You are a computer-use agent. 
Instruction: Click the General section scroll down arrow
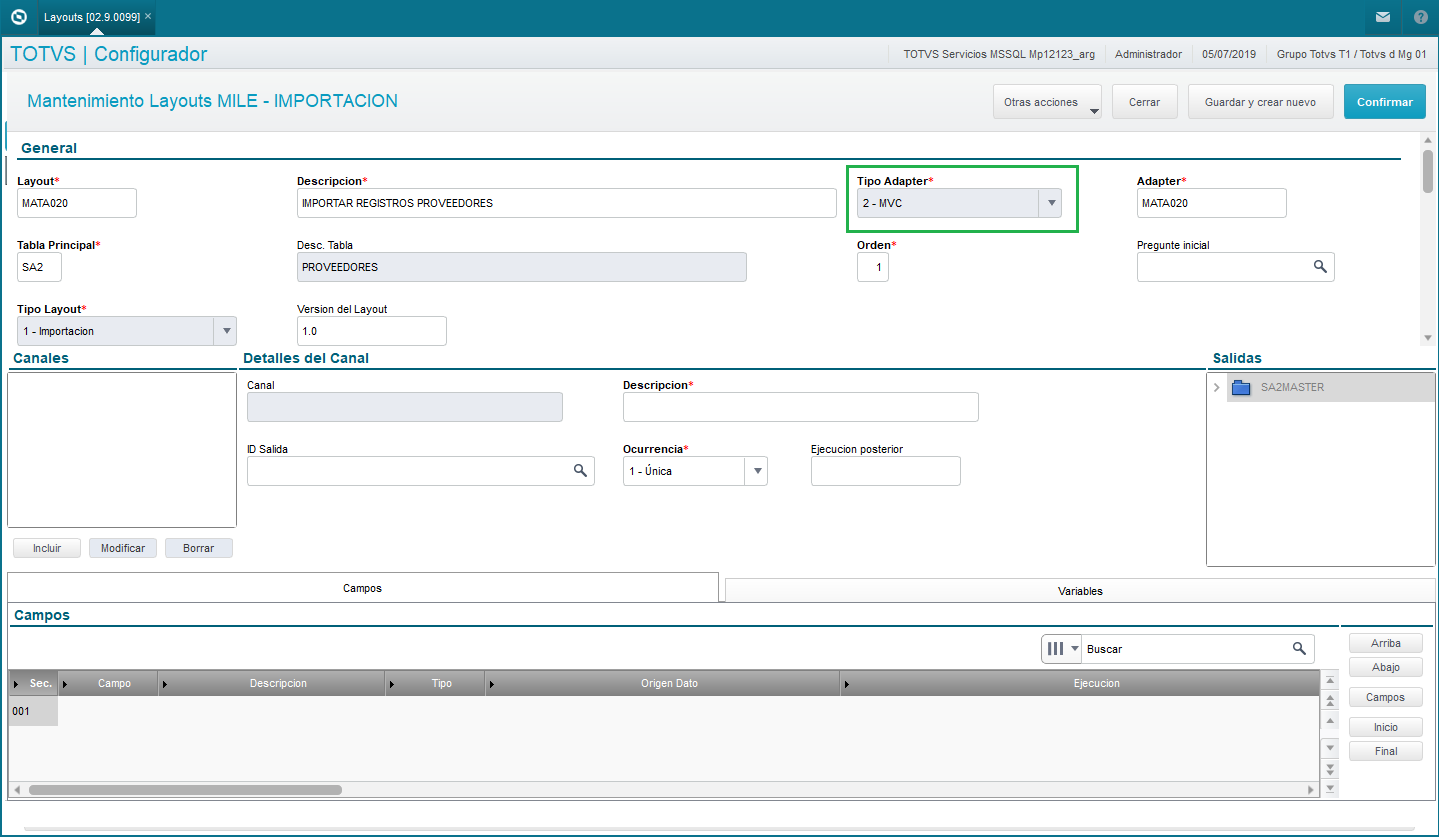coord(1428,338)
